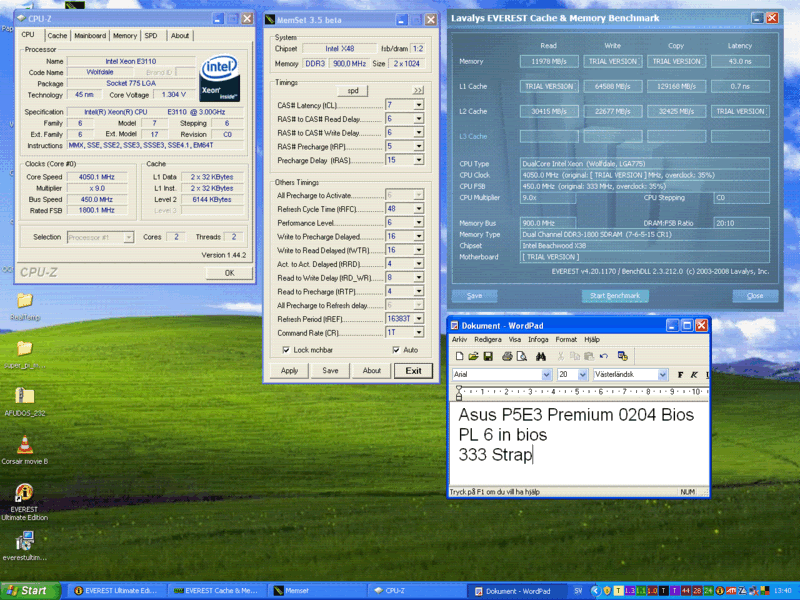Click the Apply button in MemSet
Image resolution: width=800 pixels, height=600 pixels.
point(289,371)
